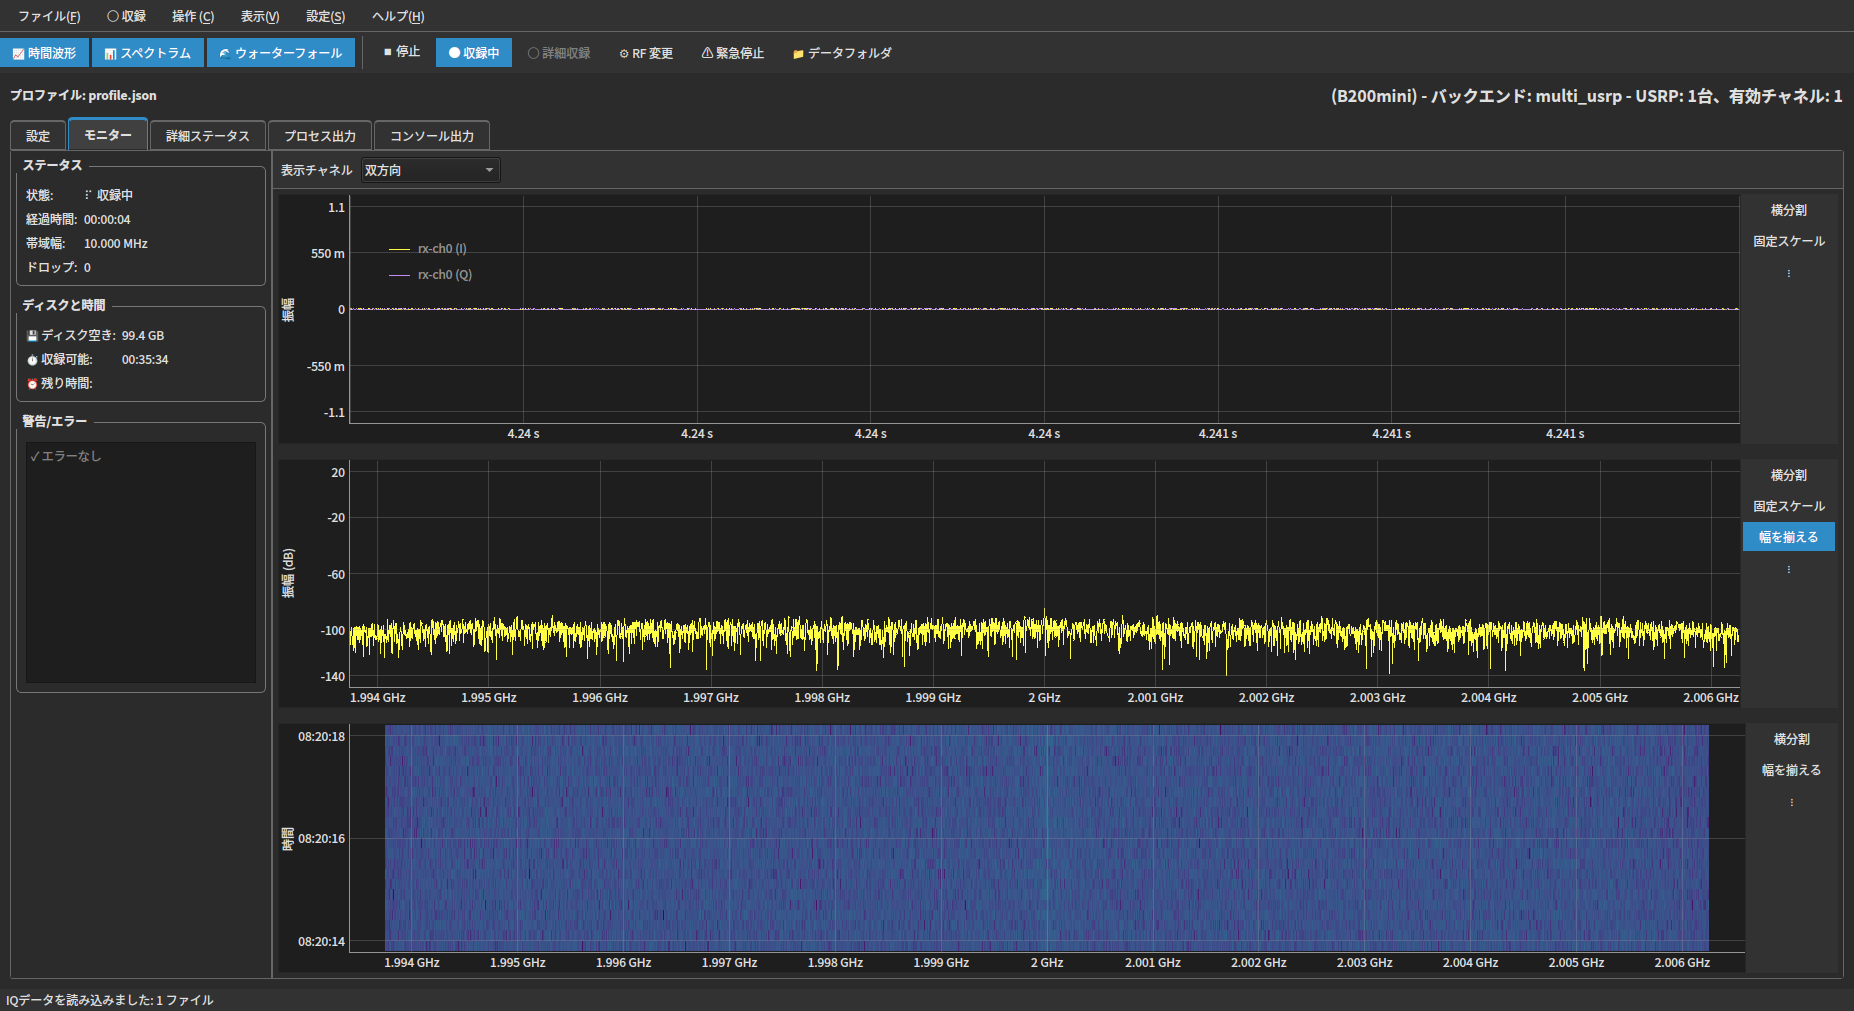
Task: Switch to the 詳細ステータス tab
Action: click(208, 136)
